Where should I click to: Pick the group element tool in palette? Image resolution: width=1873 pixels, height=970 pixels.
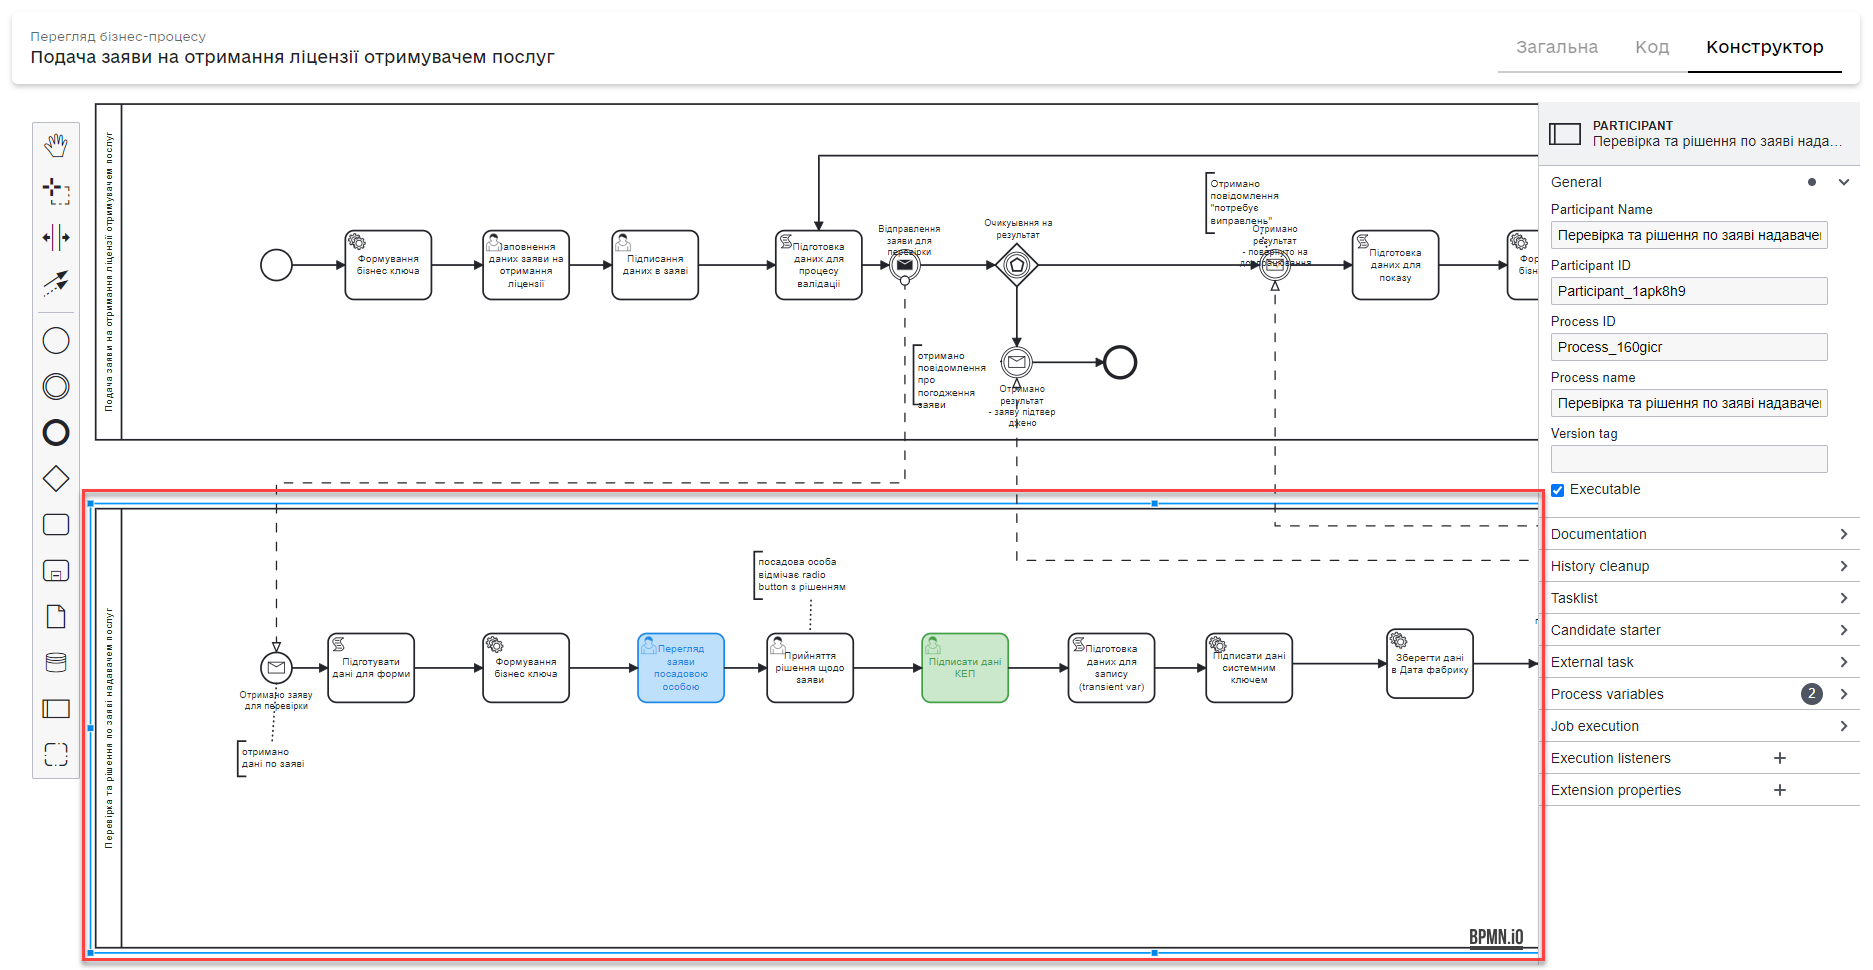(56, 754)
